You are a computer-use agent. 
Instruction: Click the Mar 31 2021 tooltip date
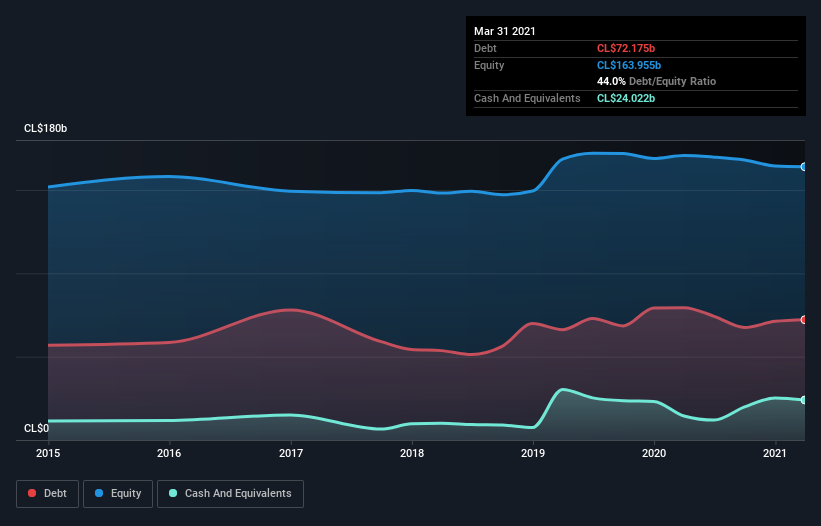click(x=505, y=31)
